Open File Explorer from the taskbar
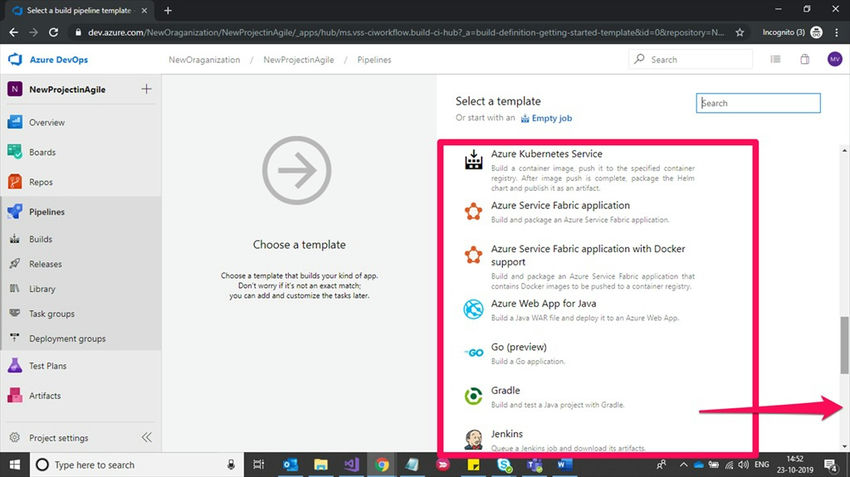Screen dimensions: 850x477 click(321, 465)
